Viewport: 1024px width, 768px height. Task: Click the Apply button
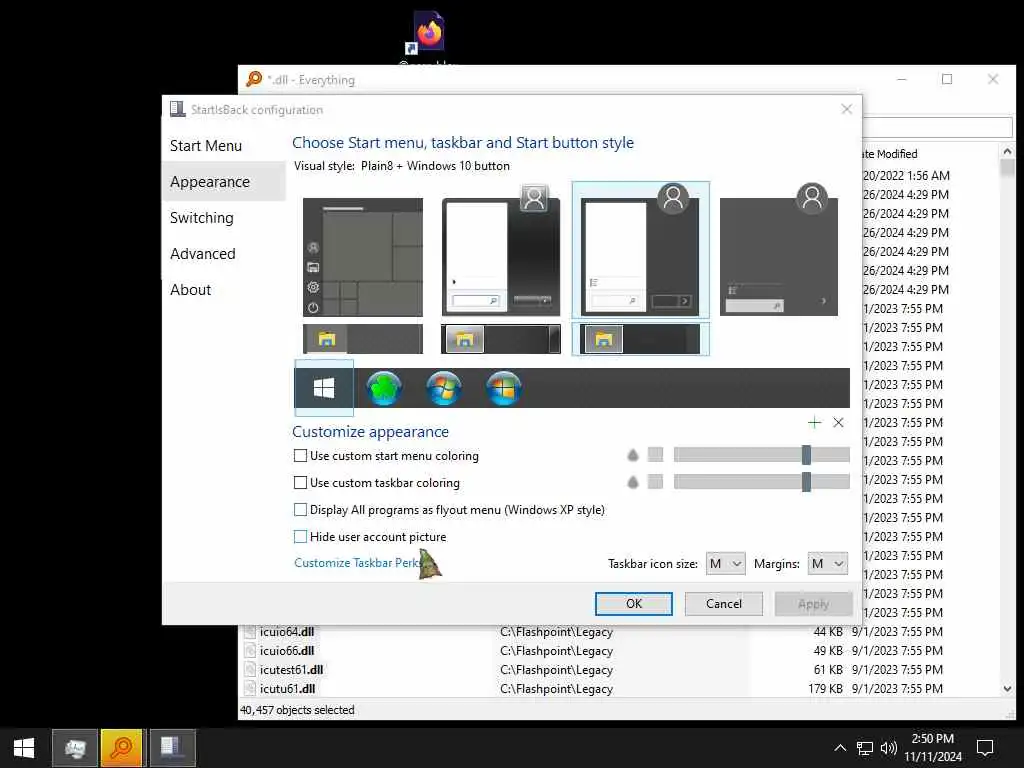pos(813,603)
